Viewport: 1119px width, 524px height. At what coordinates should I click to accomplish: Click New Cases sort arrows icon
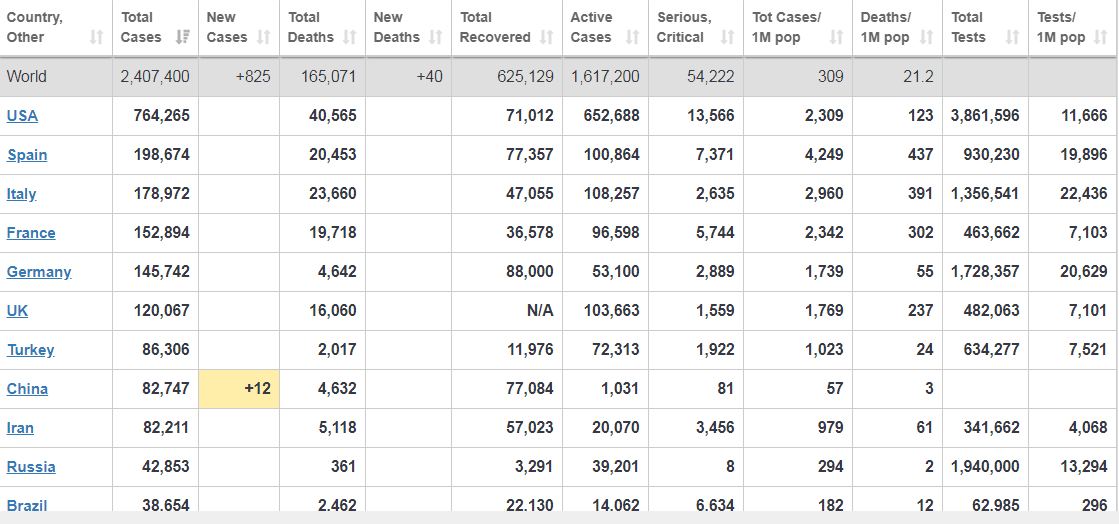(264, 37)
